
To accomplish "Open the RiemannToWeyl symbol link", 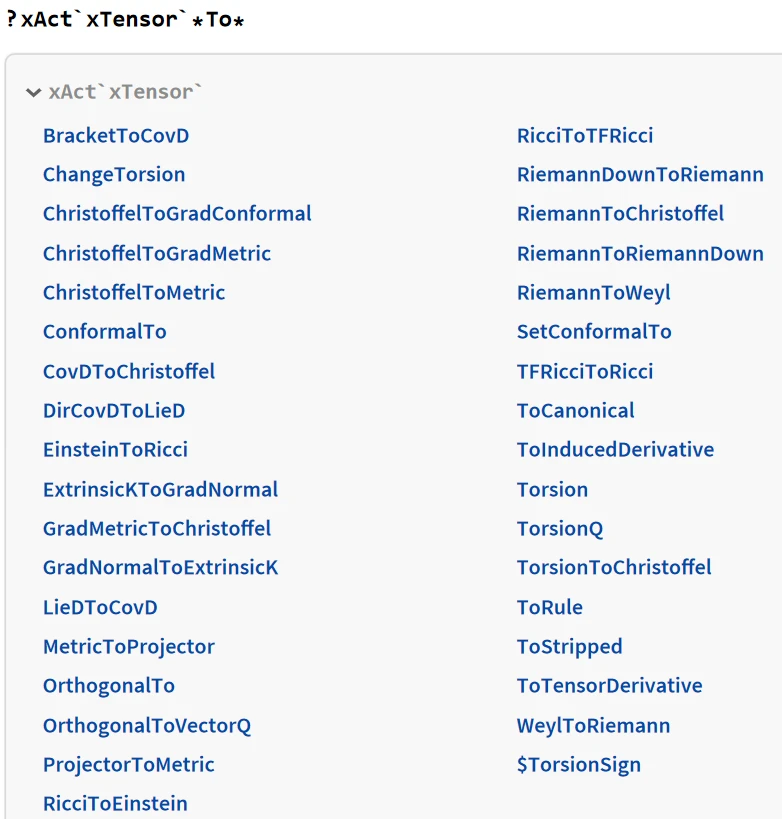I will 594,293.
